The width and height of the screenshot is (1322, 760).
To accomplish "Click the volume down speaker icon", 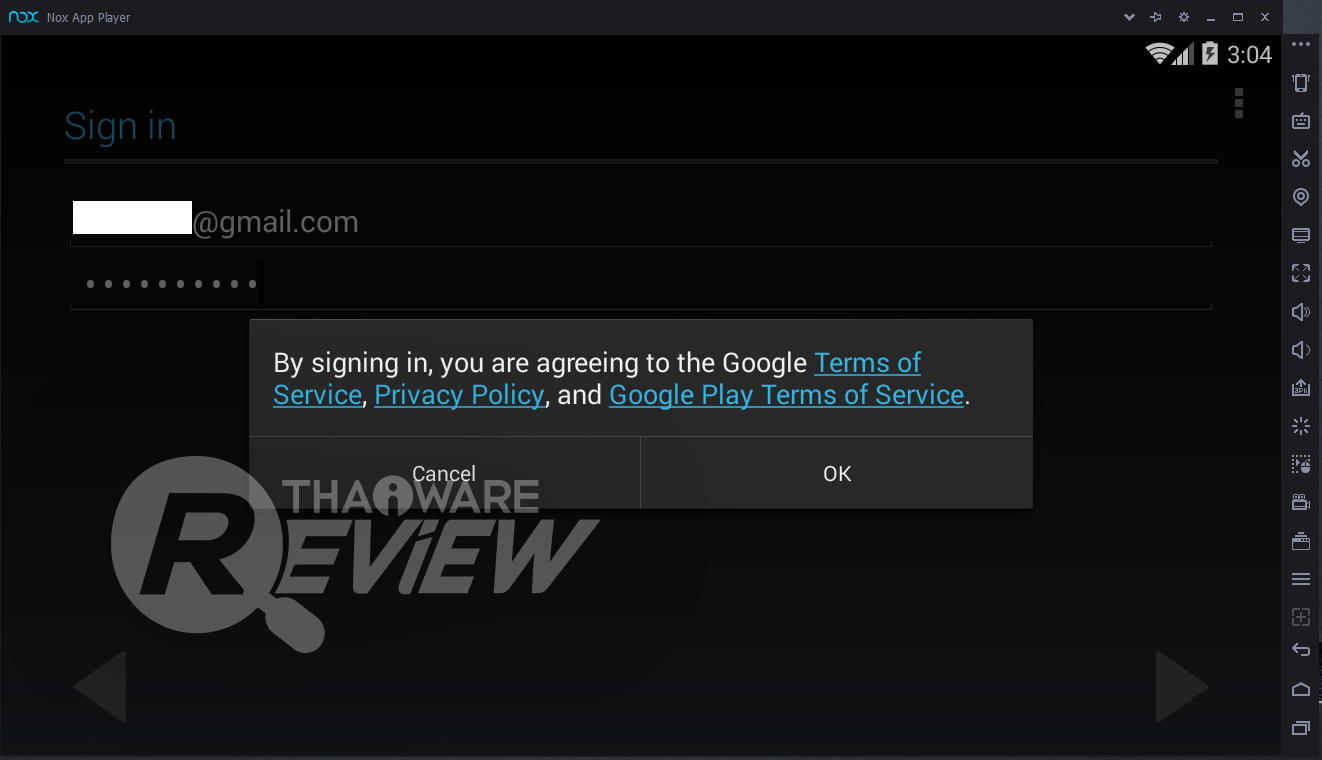I will click(1301, 350).
